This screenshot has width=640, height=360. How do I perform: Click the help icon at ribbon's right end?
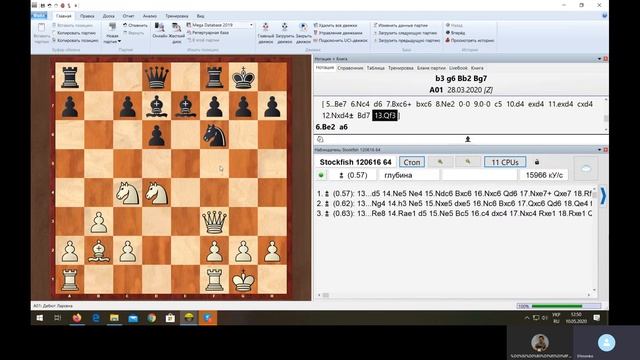604,16
